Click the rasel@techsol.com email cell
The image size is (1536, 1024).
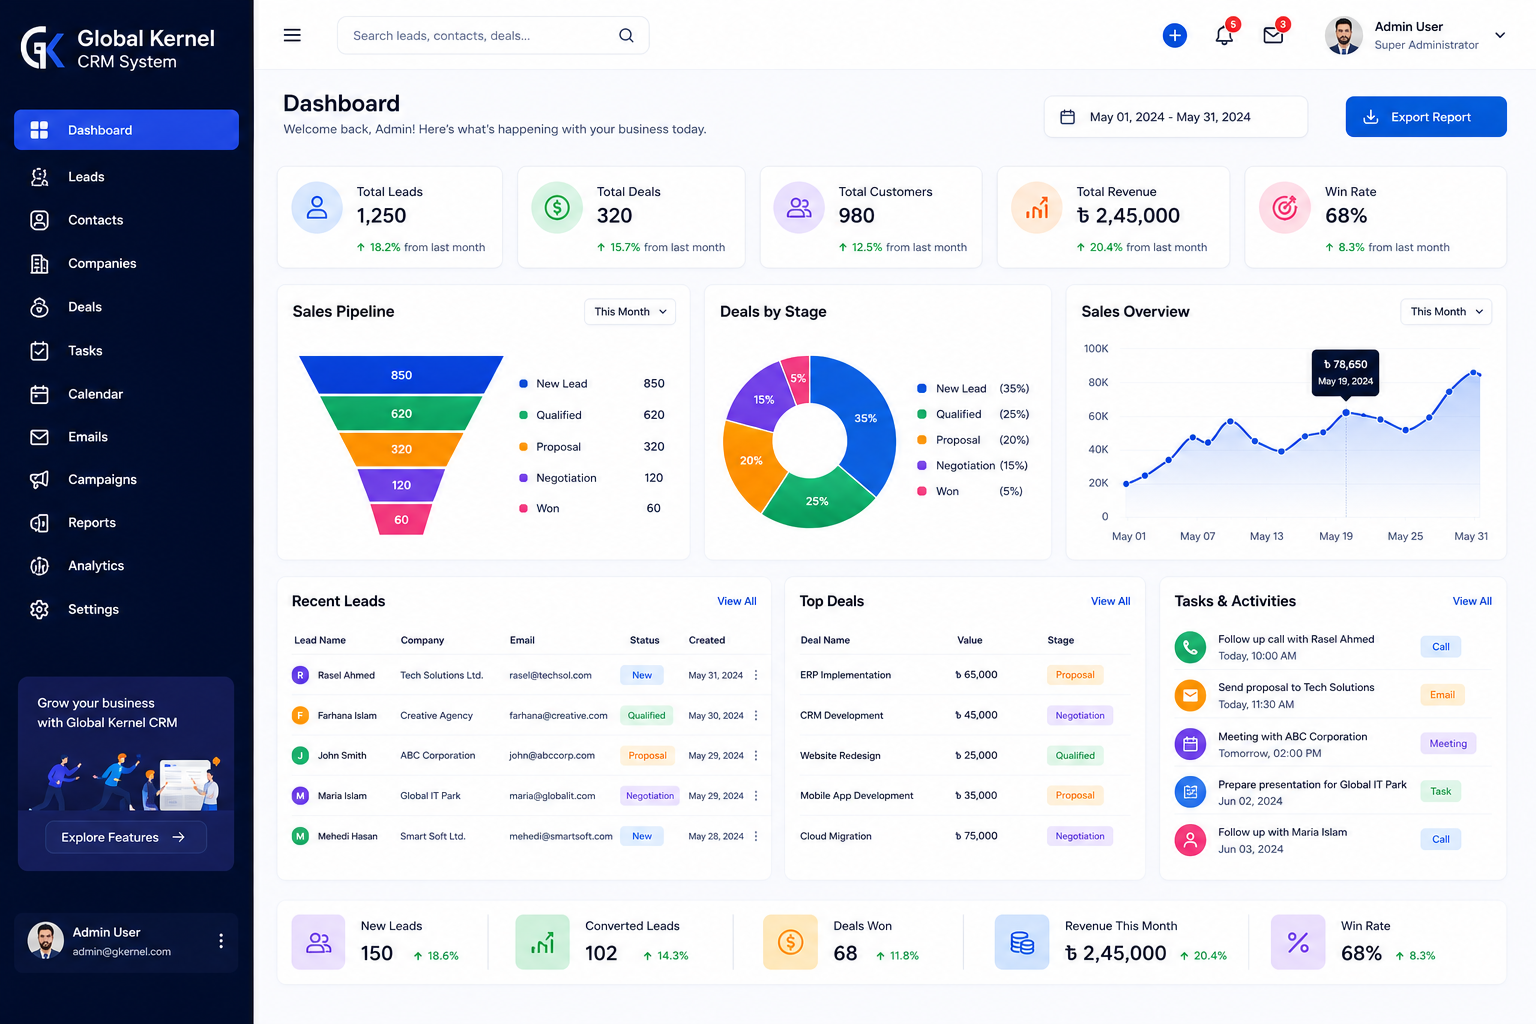(x=550, y=675)
